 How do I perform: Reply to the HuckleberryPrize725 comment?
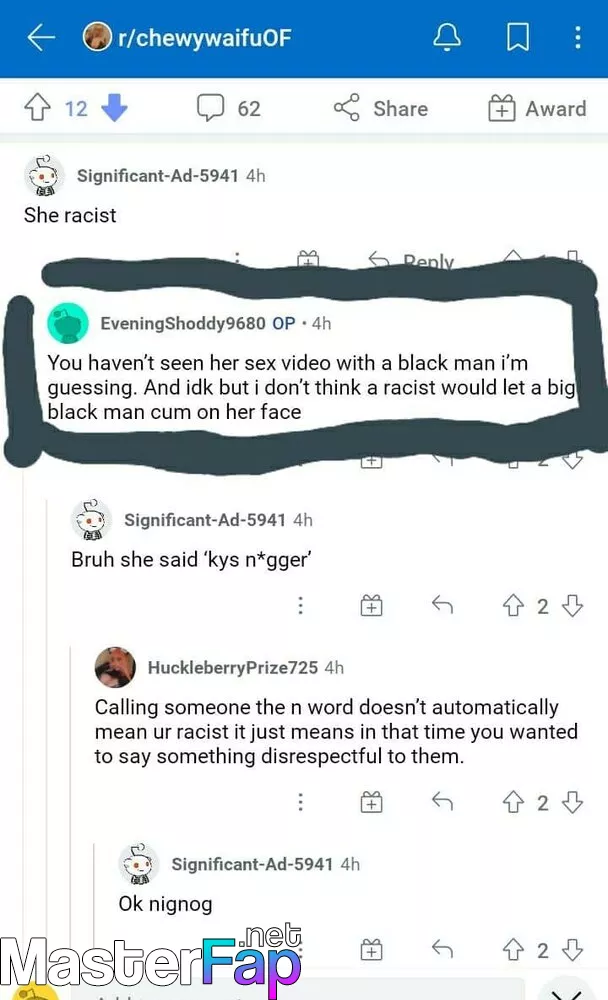click(x=442, y=801)
